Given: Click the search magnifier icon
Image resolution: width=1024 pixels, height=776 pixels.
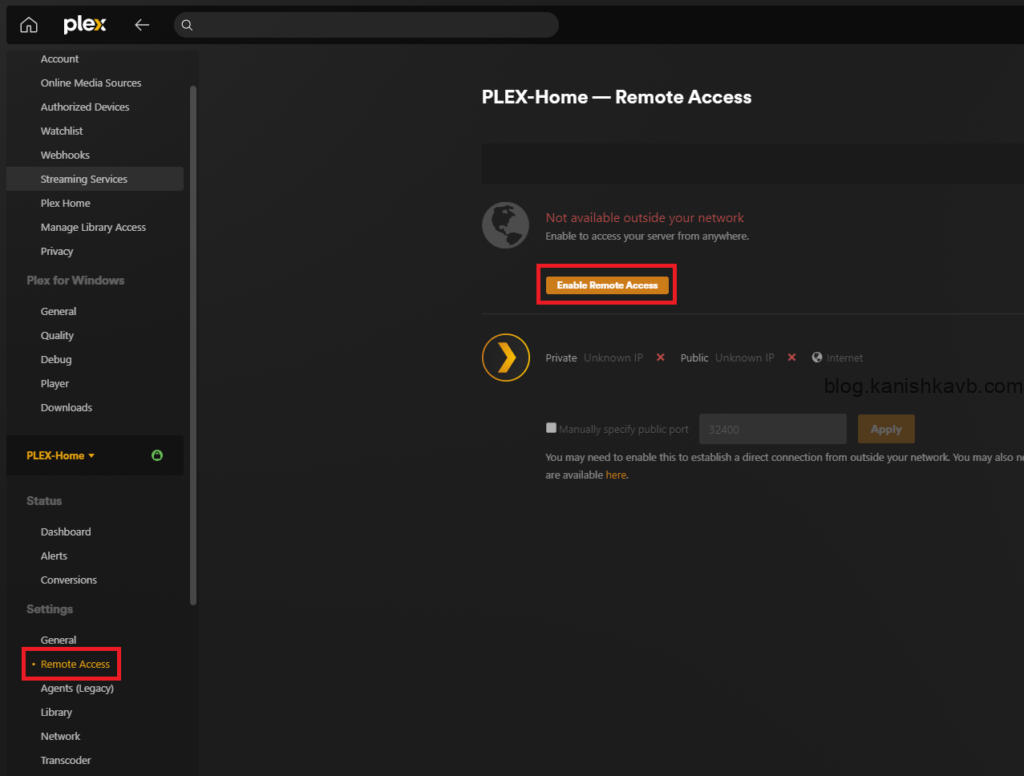Looking at the screenshot, I should click(x=187, y=25).
